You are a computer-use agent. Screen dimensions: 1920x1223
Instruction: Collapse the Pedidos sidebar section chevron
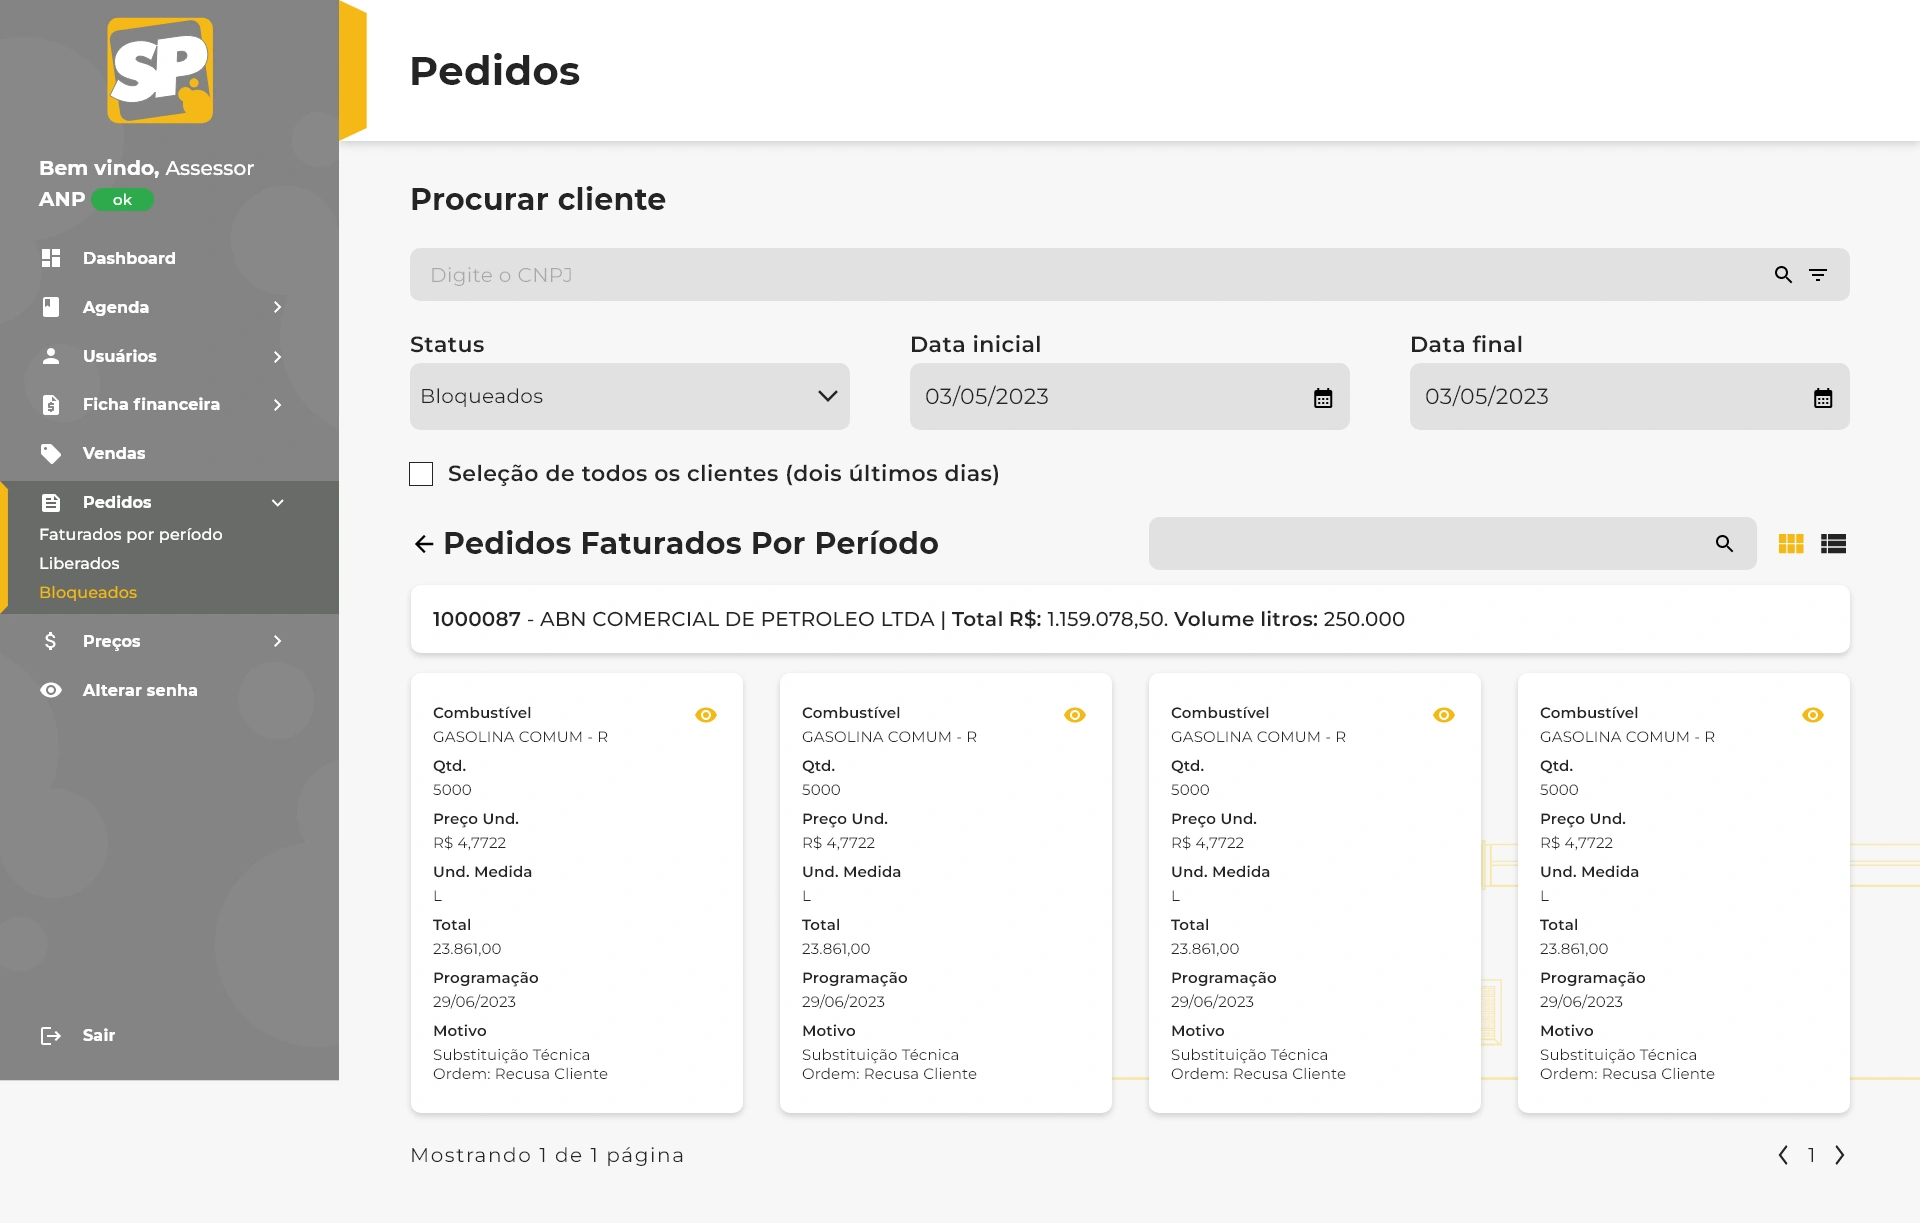[277, 503]
